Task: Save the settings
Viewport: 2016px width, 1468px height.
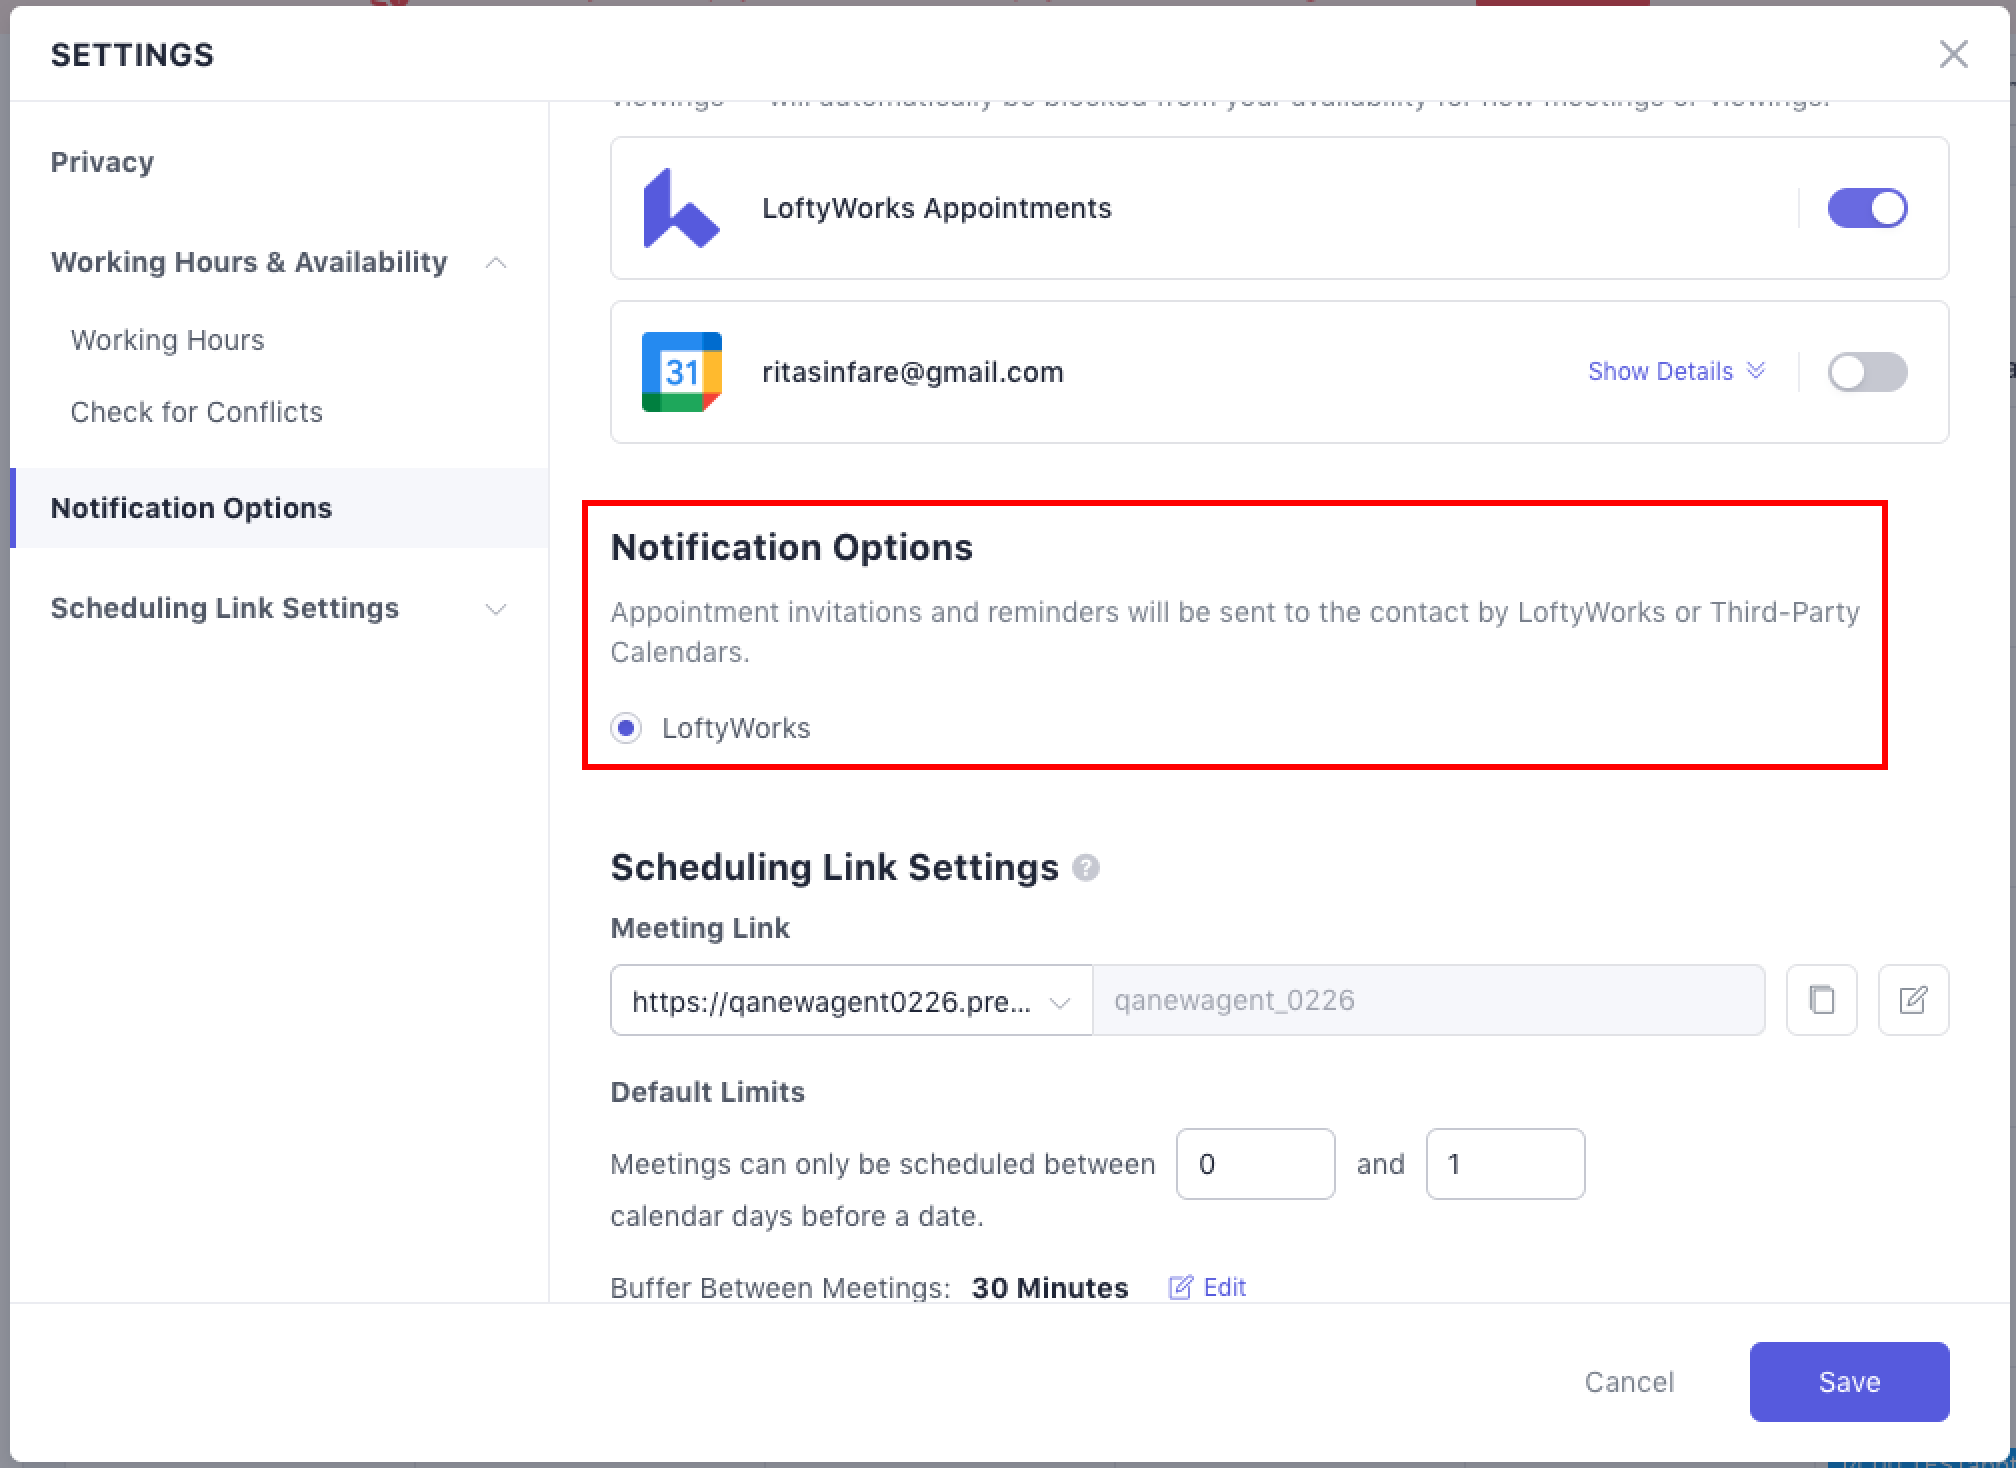Action: (x=1848, y=1381)
